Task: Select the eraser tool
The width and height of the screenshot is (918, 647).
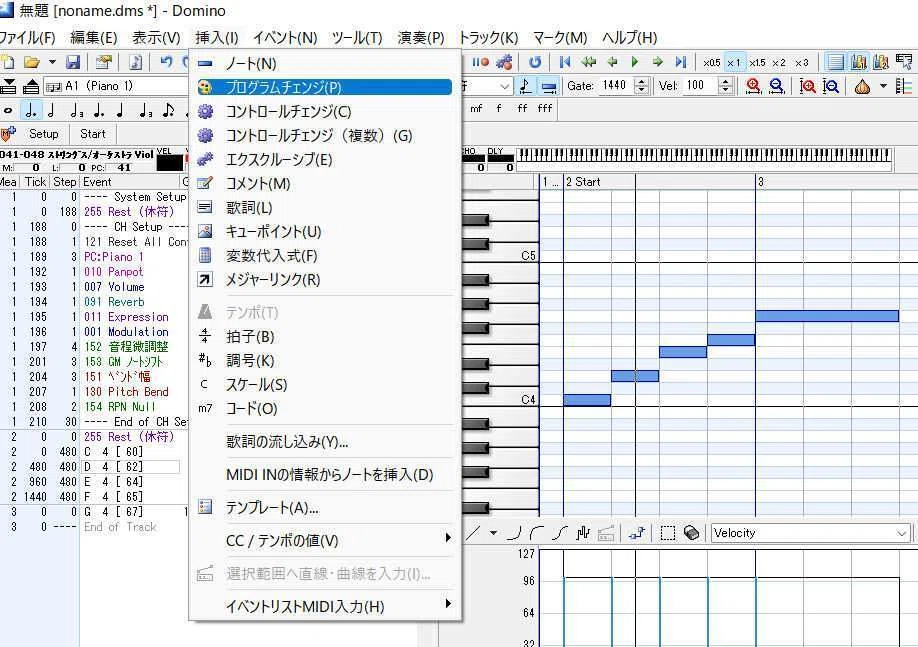Action: 691,533
